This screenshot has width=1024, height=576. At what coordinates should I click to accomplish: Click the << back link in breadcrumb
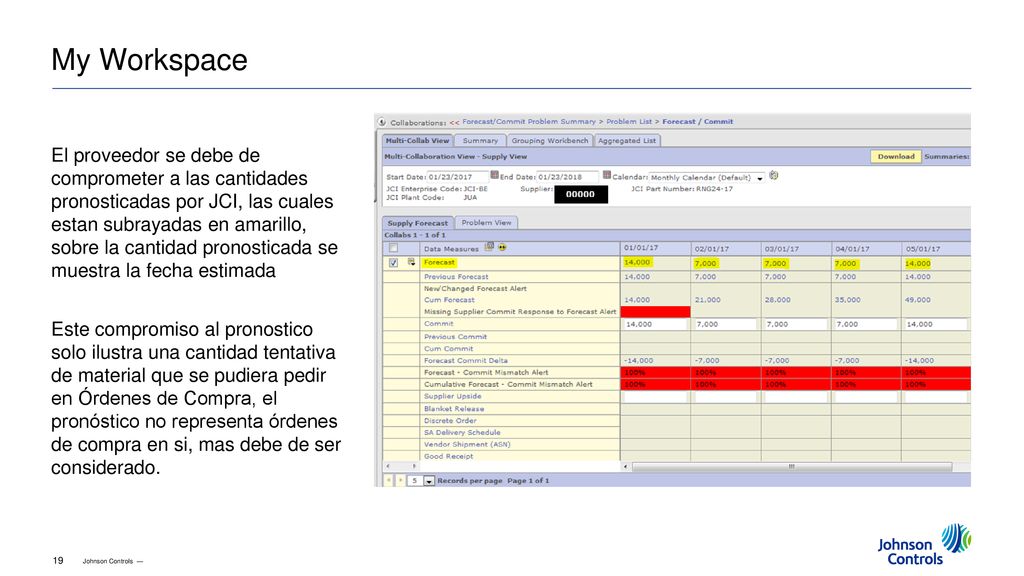coord(454,122)
